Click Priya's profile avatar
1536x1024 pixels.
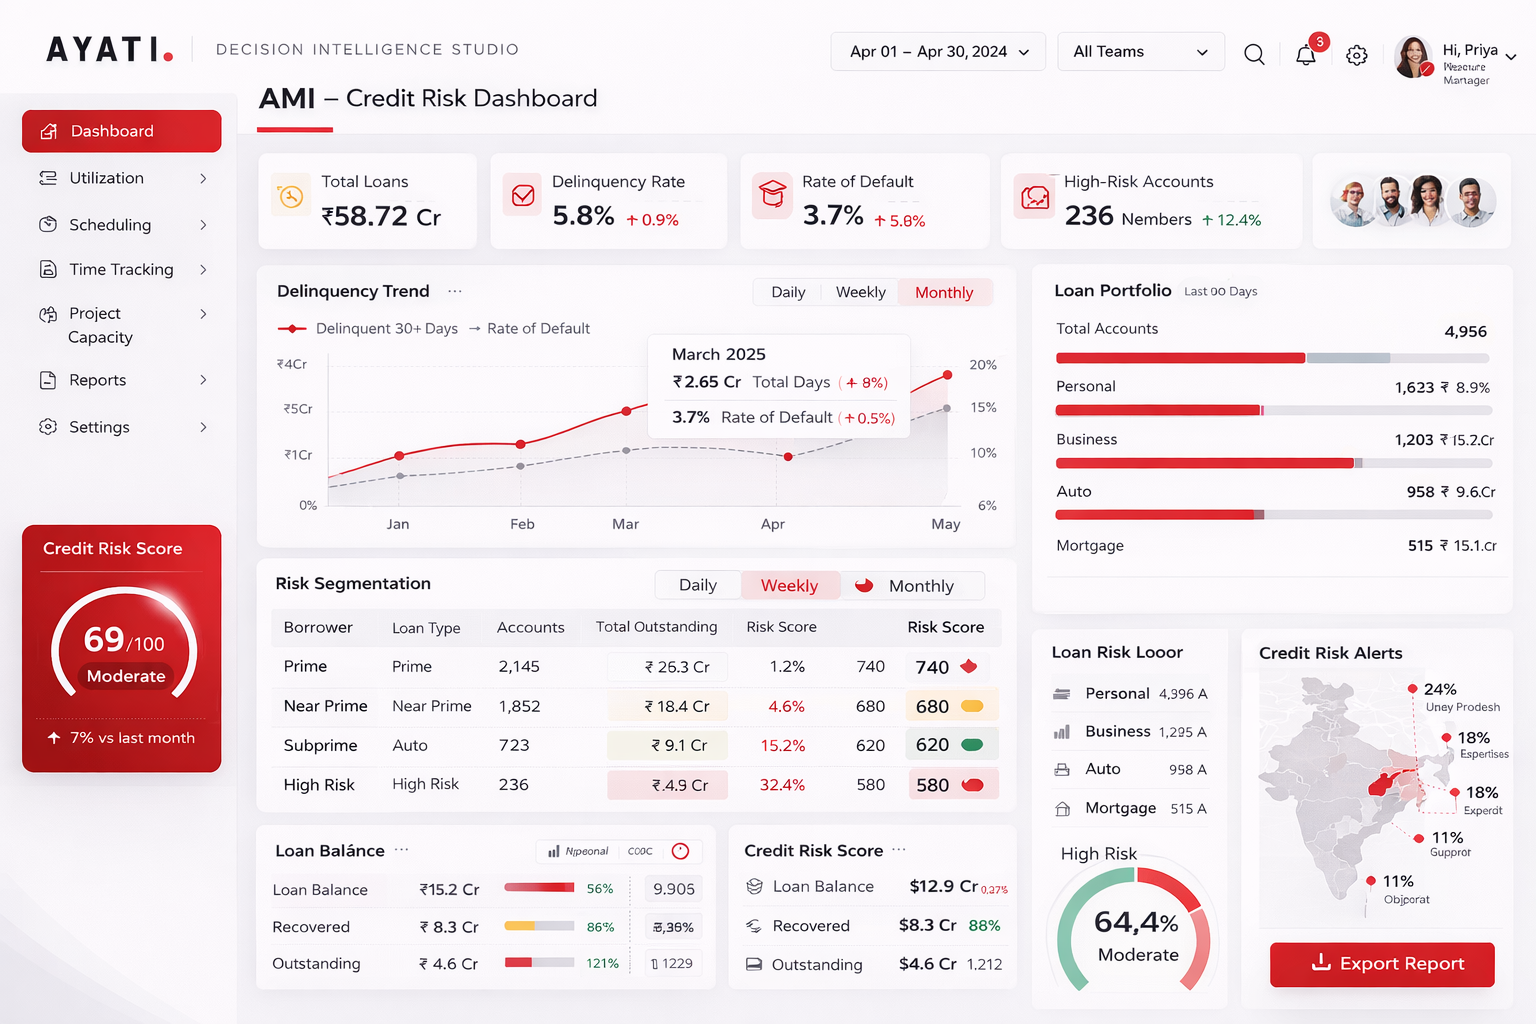[1413, 57]
